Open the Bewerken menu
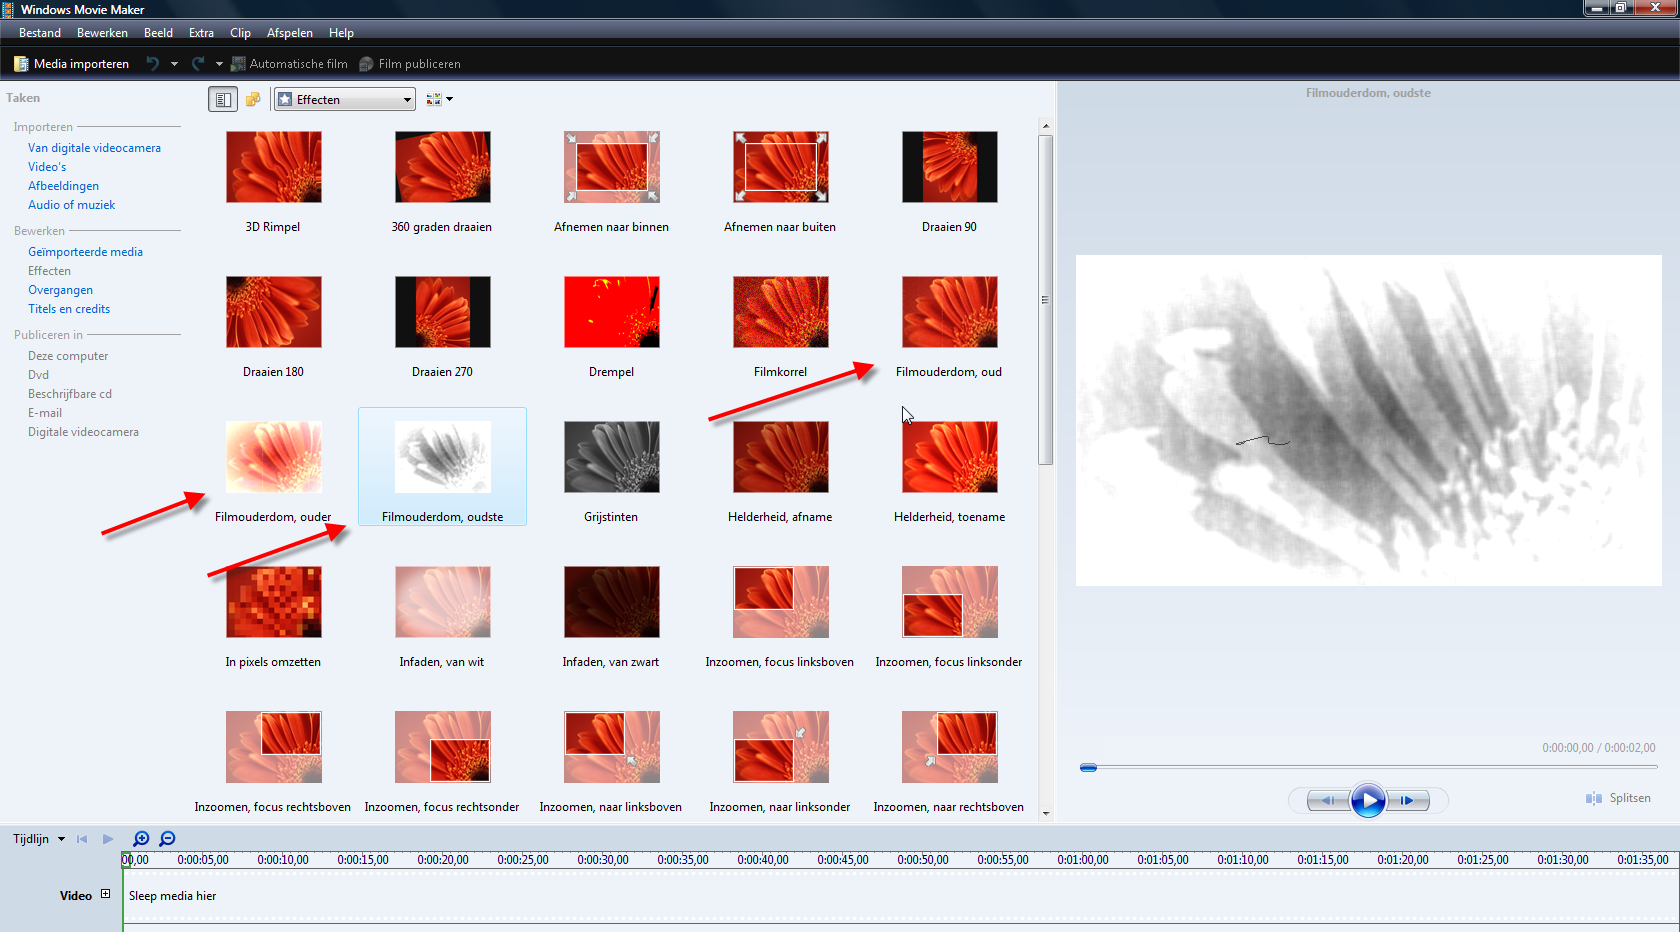The height and width of the screenshot is (932, 1680). [102, 33]
